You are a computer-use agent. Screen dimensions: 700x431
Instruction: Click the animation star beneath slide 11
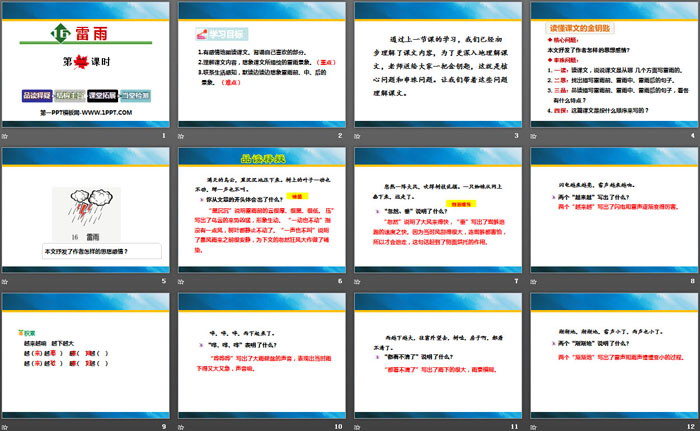coord(360,426)
